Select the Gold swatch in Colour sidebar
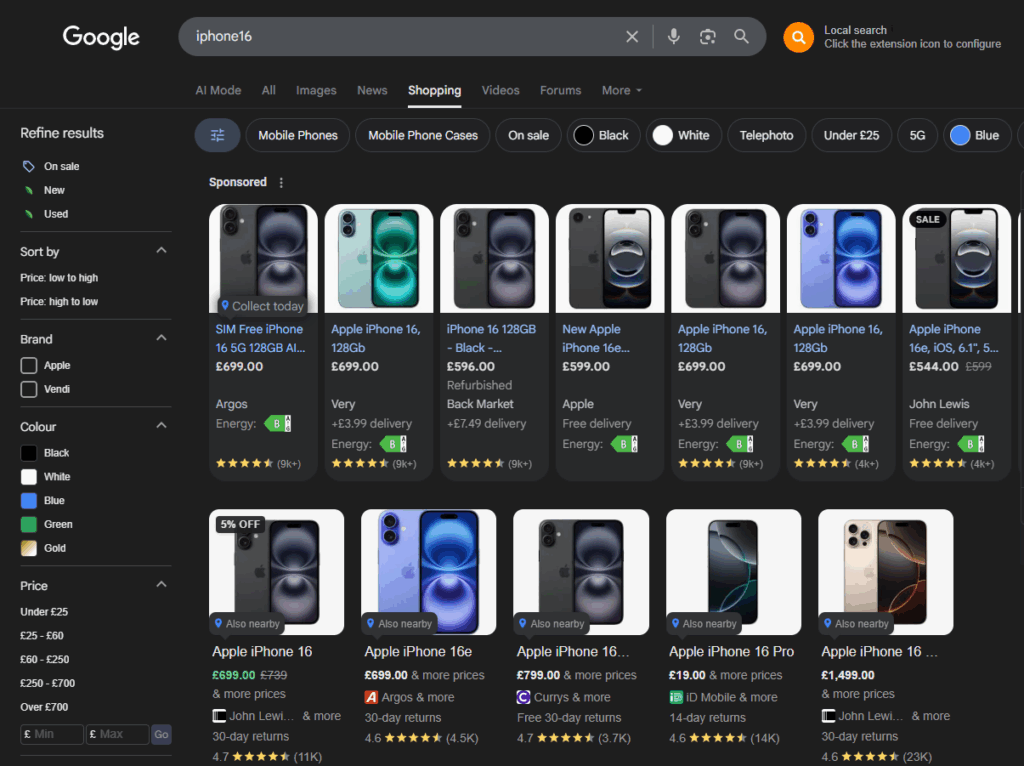 click(29, 548)
